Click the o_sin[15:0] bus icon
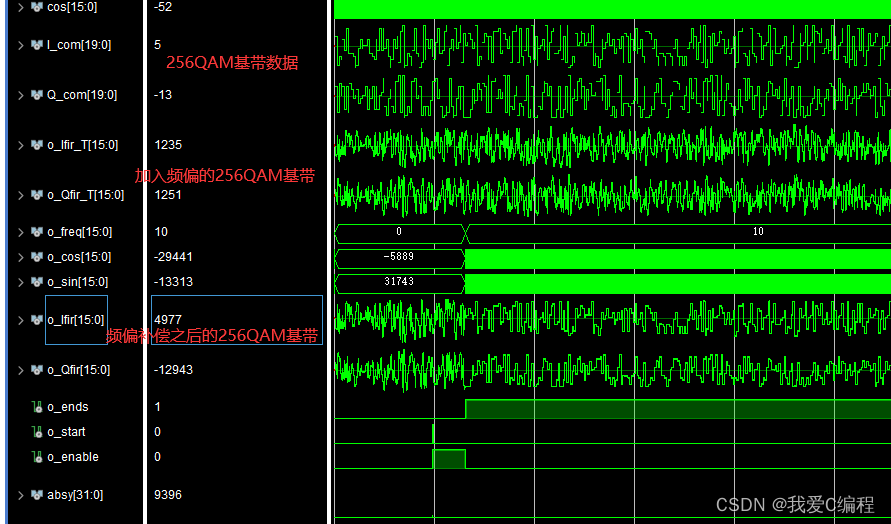 [x=37, y=282]
